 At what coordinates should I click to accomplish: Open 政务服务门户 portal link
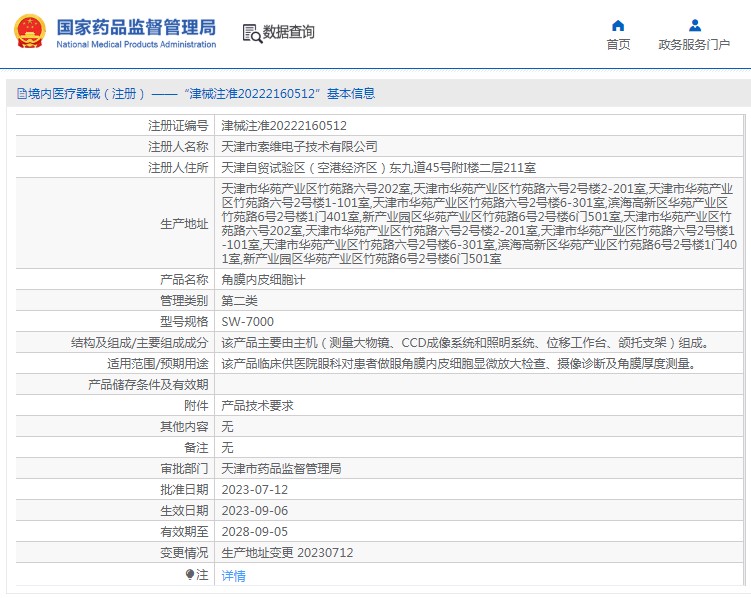694,45
